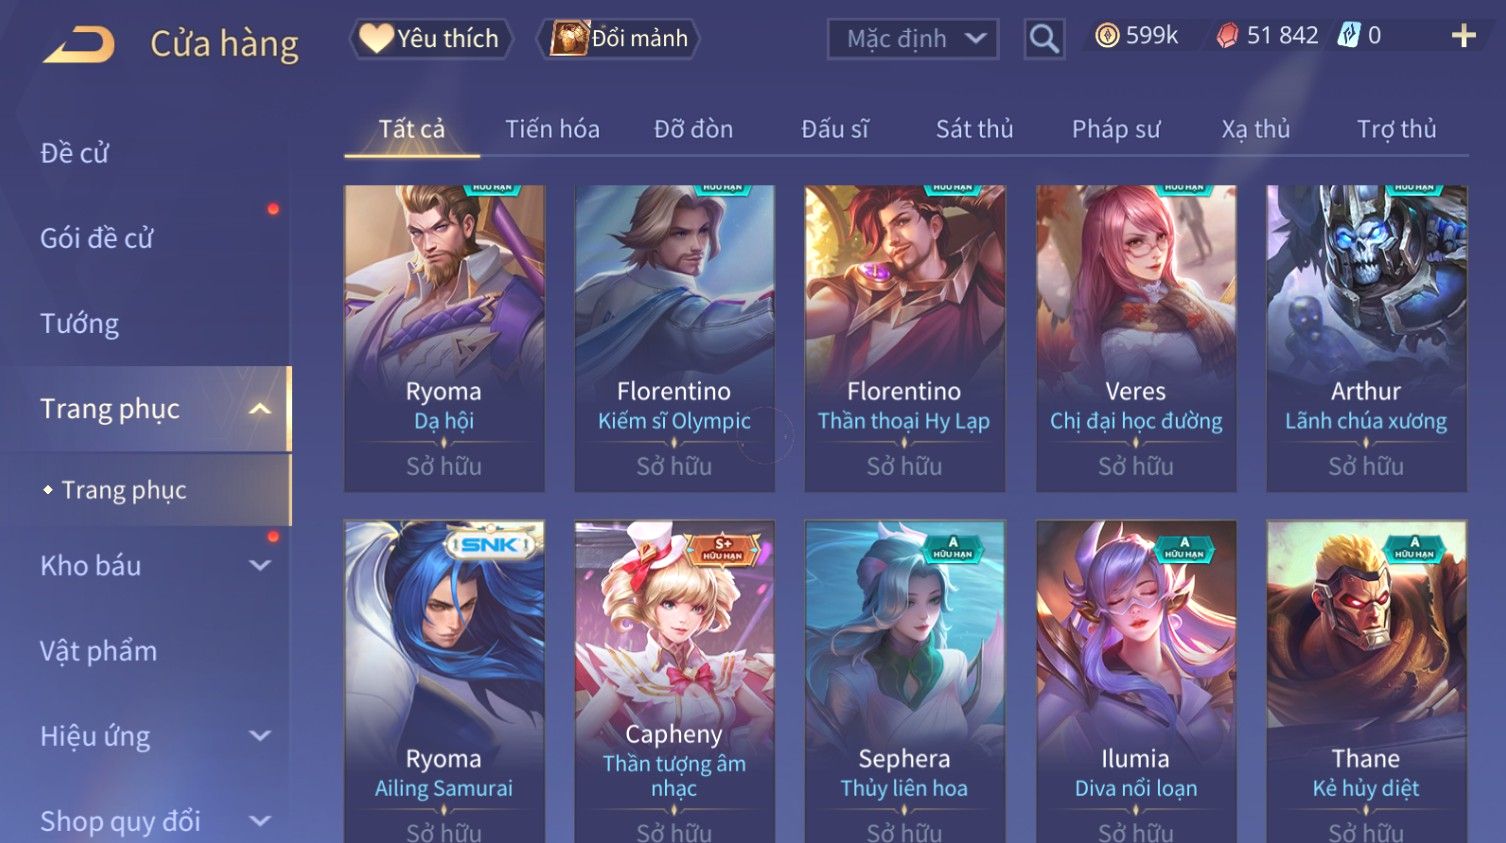Image resolution: width=1506 pixels, height=843 pixels.
Task: Expand the Hiệu ứng sidebar section
Action: (x=260, y=736)
